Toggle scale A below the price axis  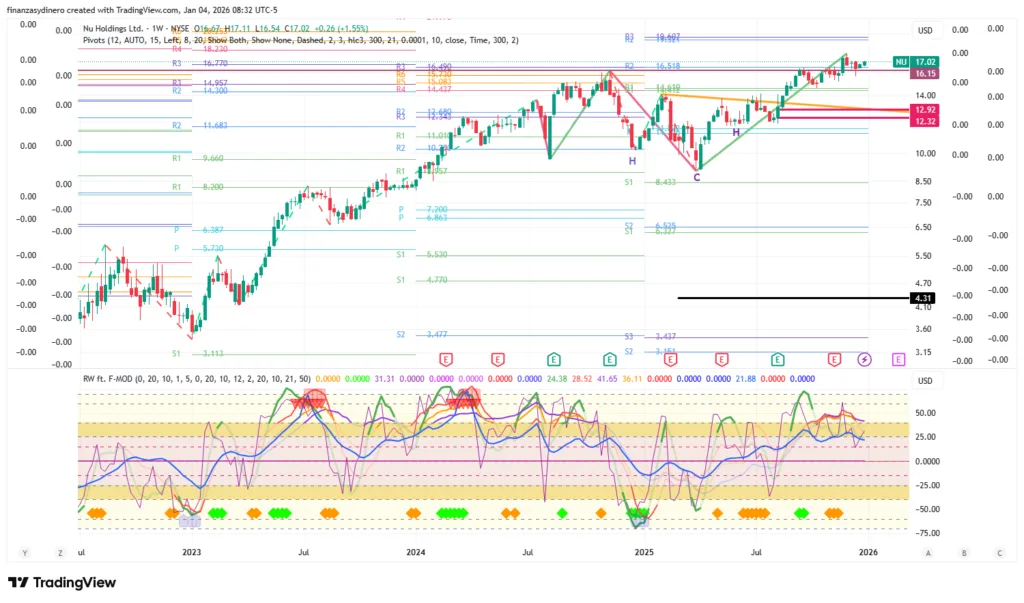pos(928,552)
